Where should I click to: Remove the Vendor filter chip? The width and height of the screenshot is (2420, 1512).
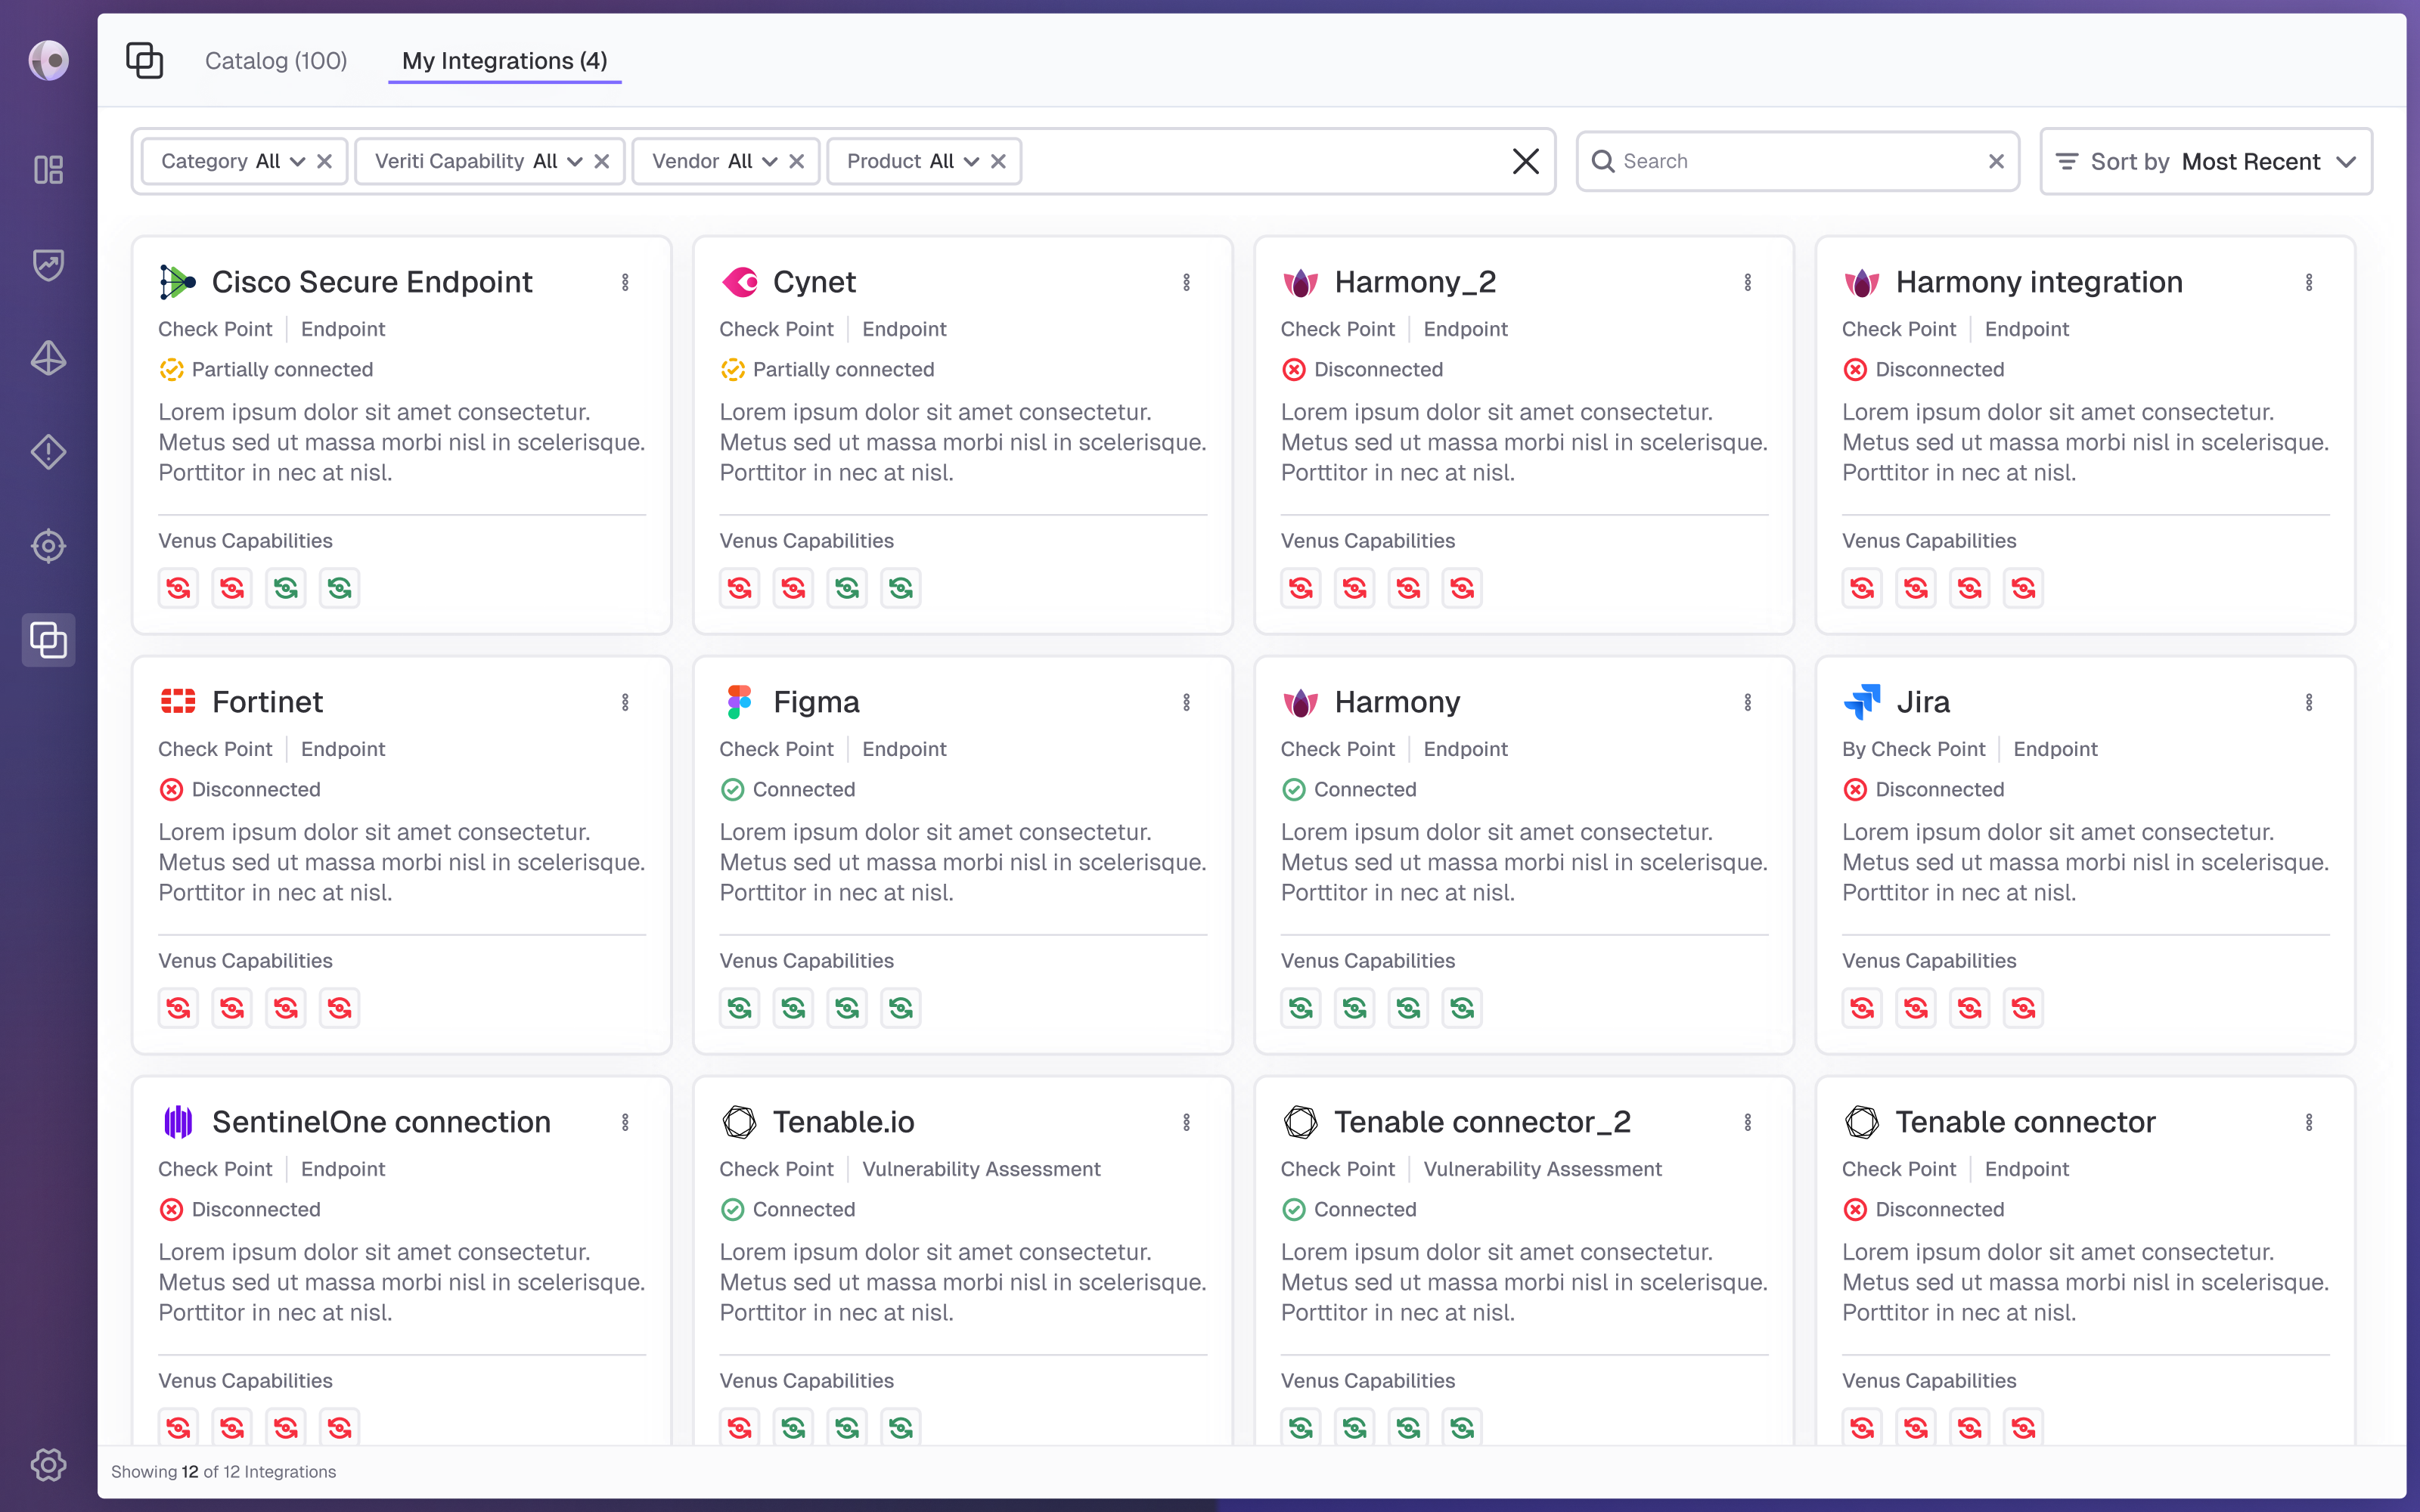pos(796,161)
